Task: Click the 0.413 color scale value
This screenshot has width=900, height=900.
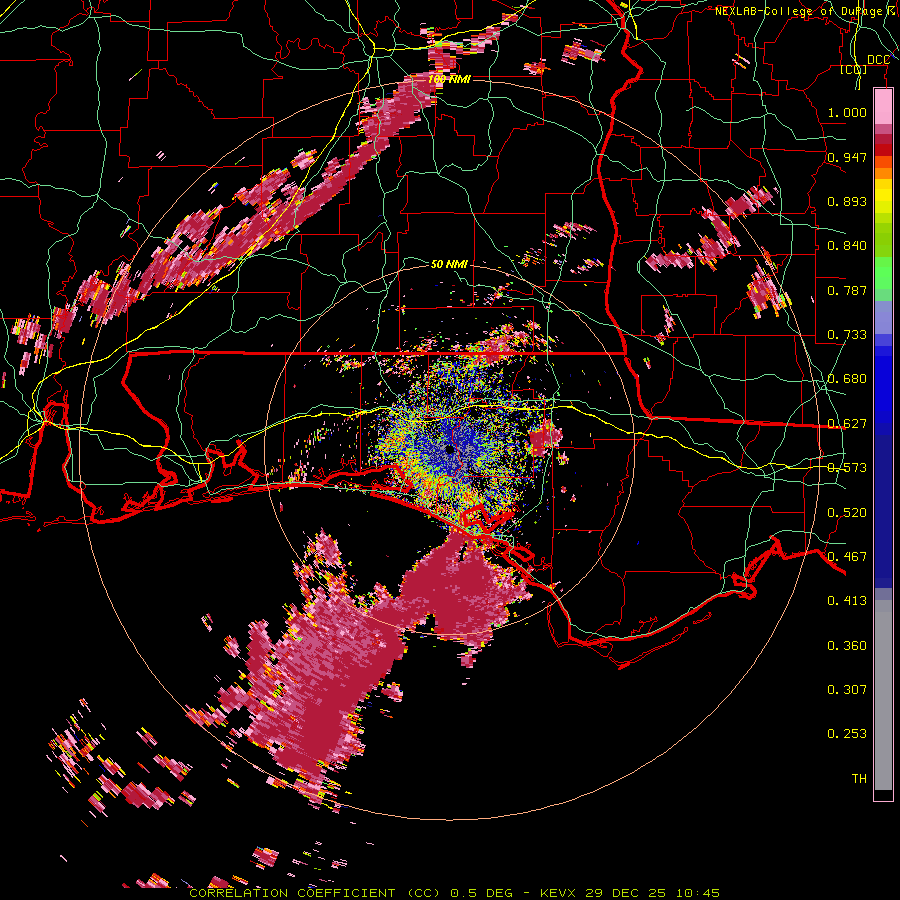Action: click(x=847, y=601)
